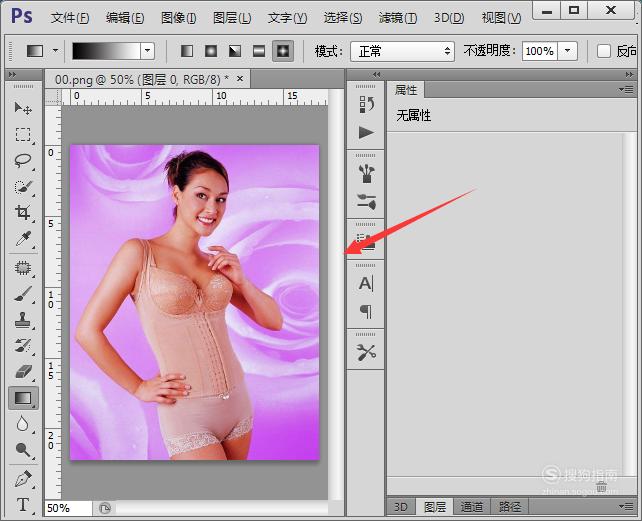This screenshot has width=642, height=521.
Task: Open the 视图(V) menu
Action: (x=502, y=18)
